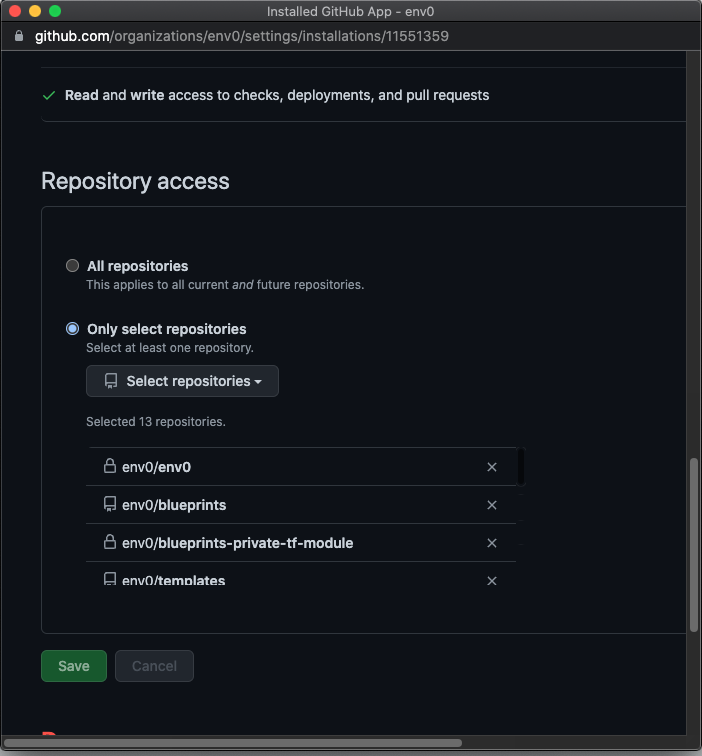The image size is (702, 756).
Task: Click the repo icon beside env0/blueprints
Action: (x=110, y=504)
